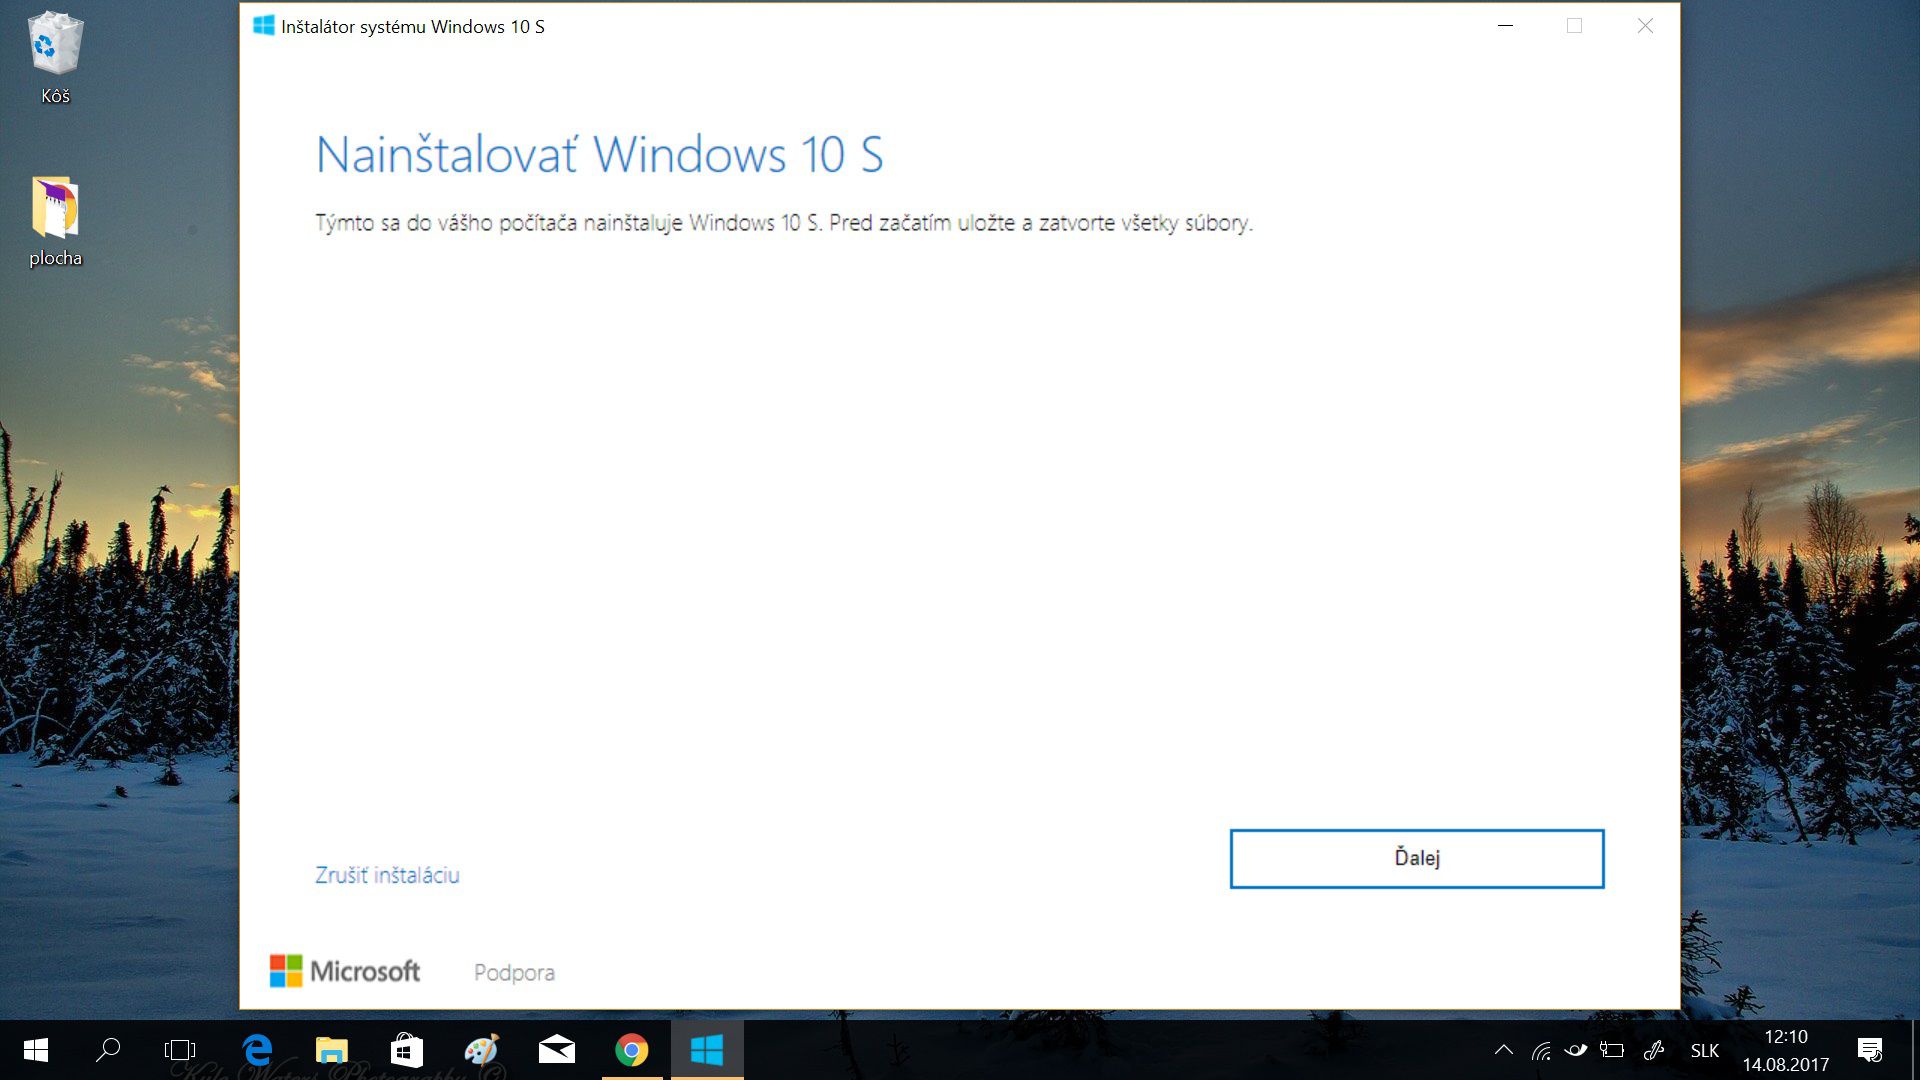1920x1080 pixels.
Task: Select the Kôš recycle bin desktop icon
Action: tap(56, 58)
